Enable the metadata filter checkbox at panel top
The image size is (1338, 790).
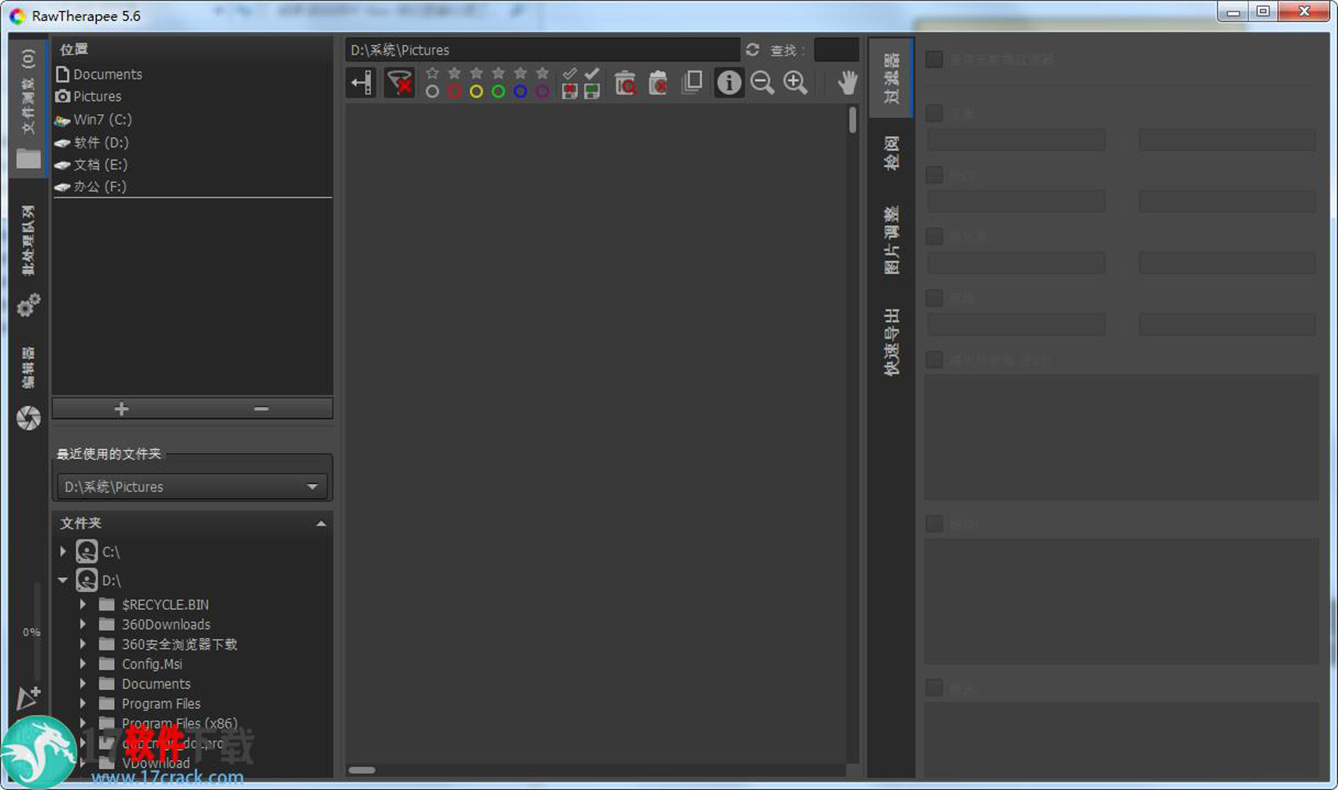934,60
